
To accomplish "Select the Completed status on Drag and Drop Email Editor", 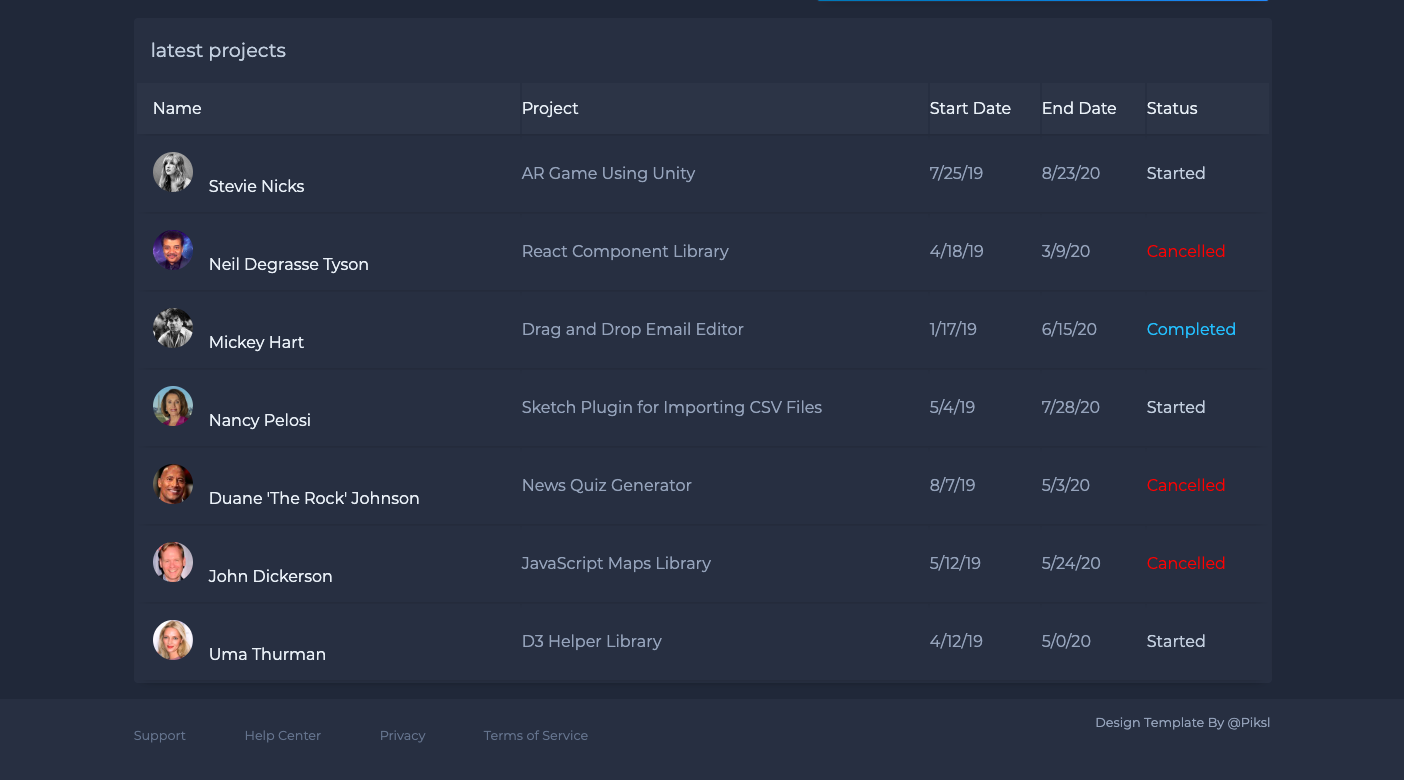I will click(x=1191, y=329).
